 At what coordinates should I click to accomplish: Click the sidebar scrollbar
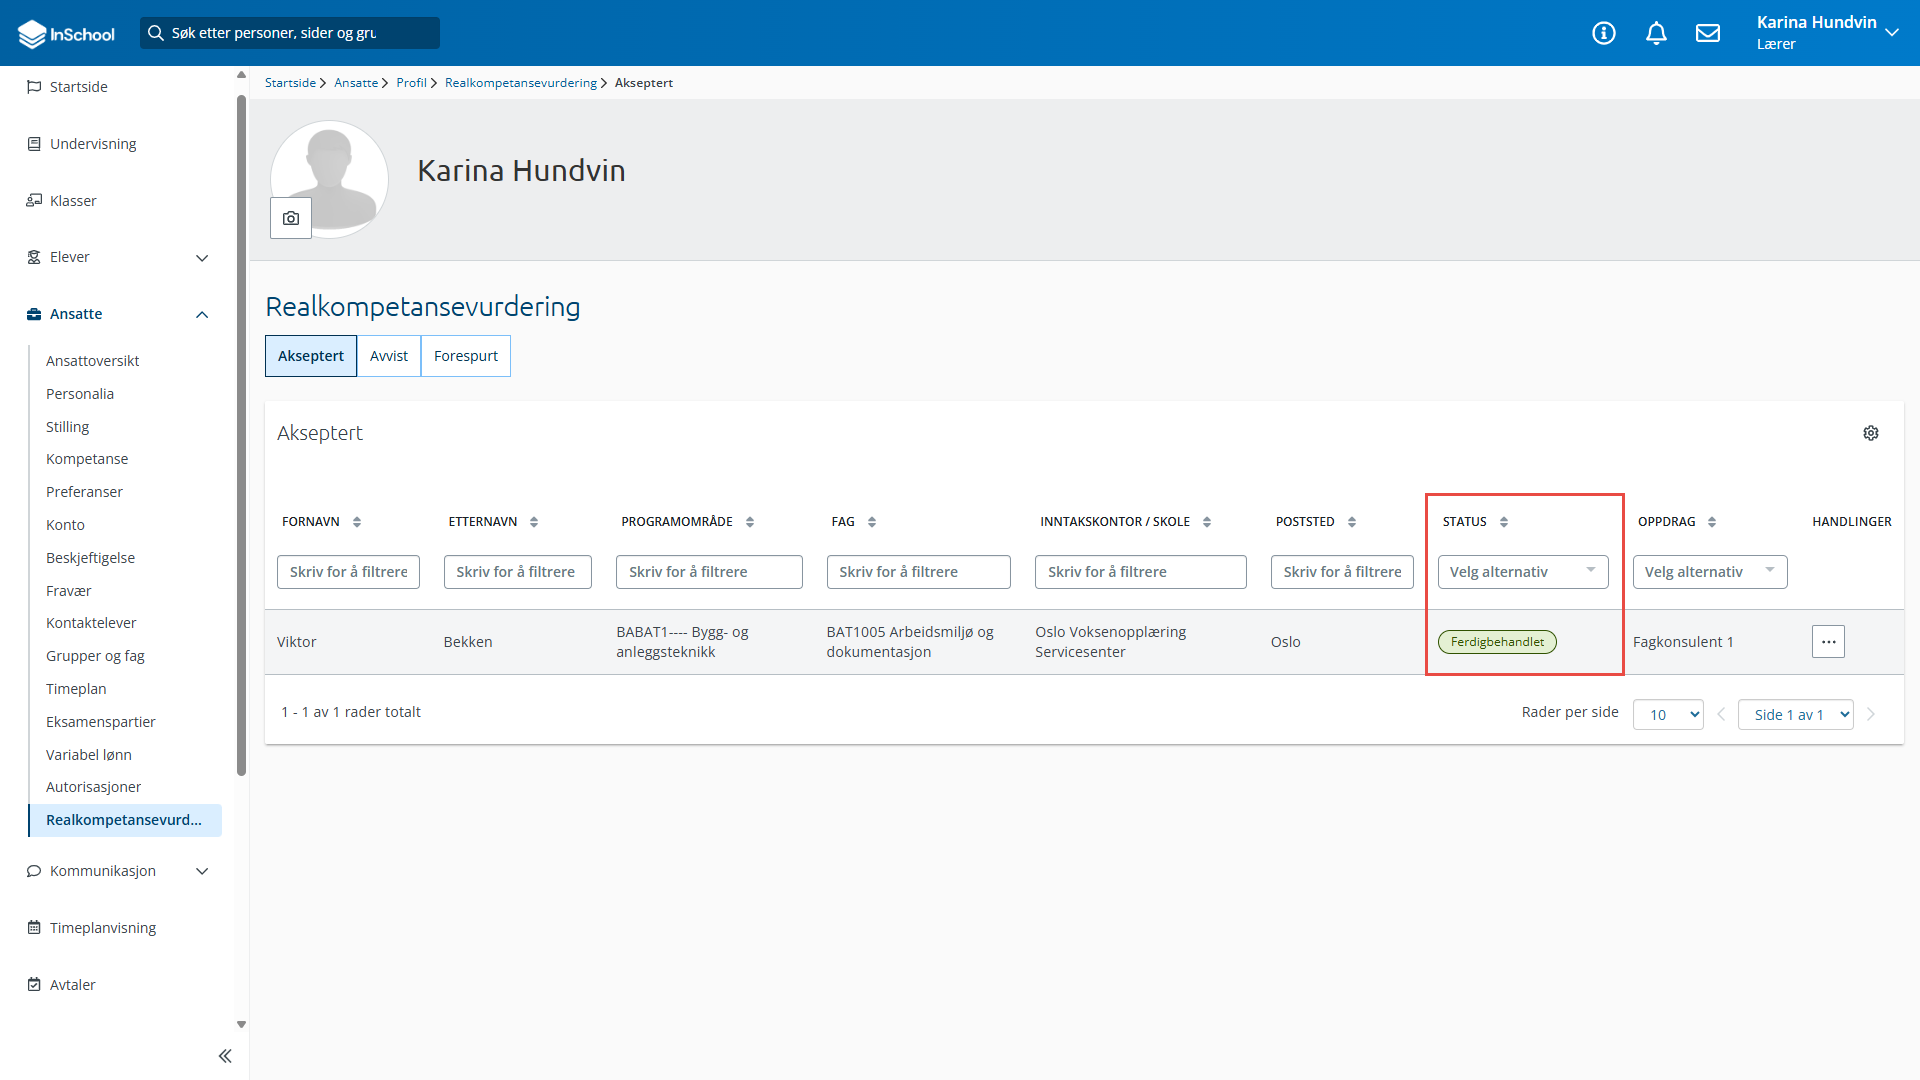[x=241, y=435]
